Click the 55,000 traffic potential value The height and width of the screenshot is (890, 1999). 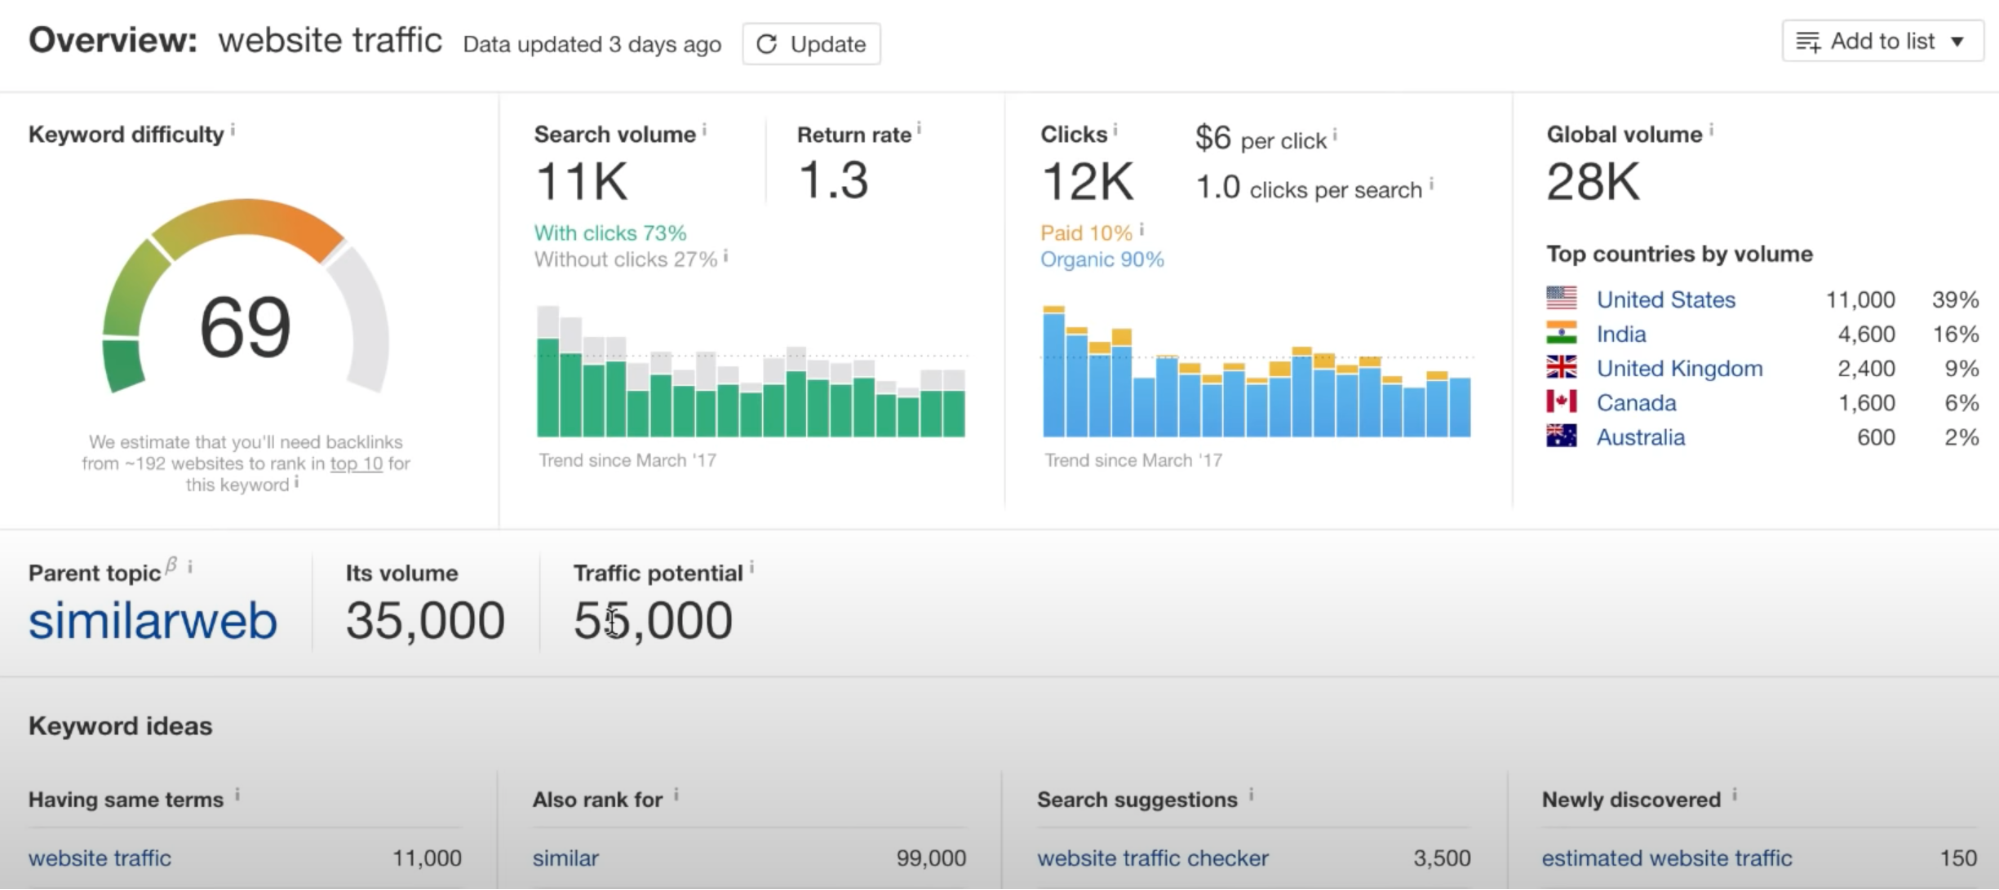tap(653, 621)
